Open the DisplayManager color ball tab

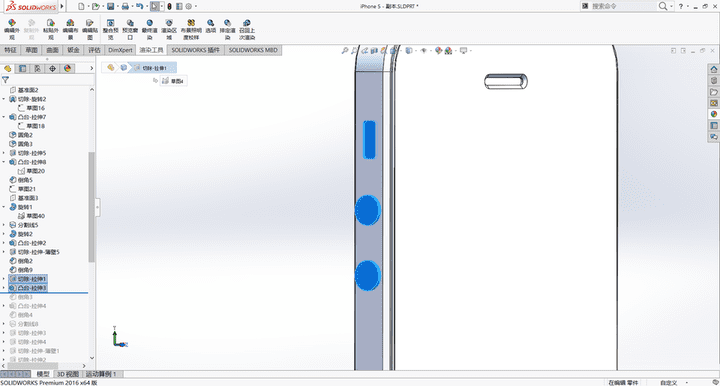(68, 68)
